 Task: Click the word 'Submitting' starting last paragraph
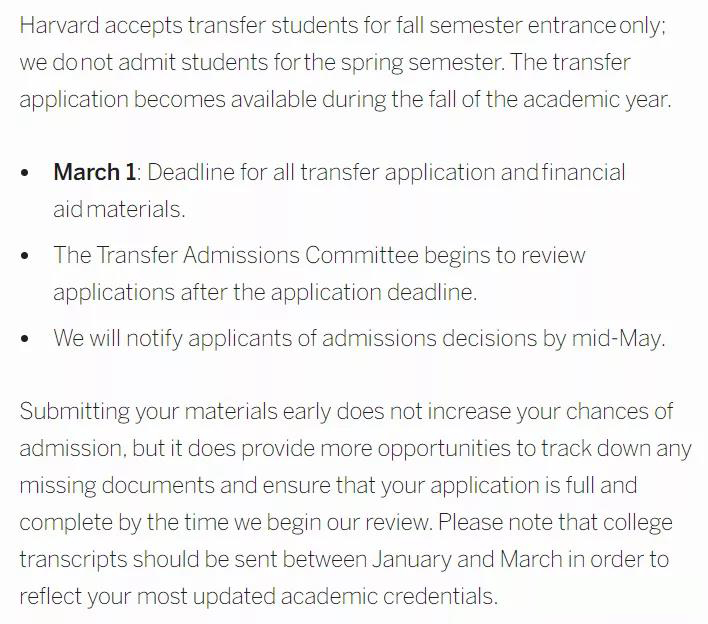[75, 412]
